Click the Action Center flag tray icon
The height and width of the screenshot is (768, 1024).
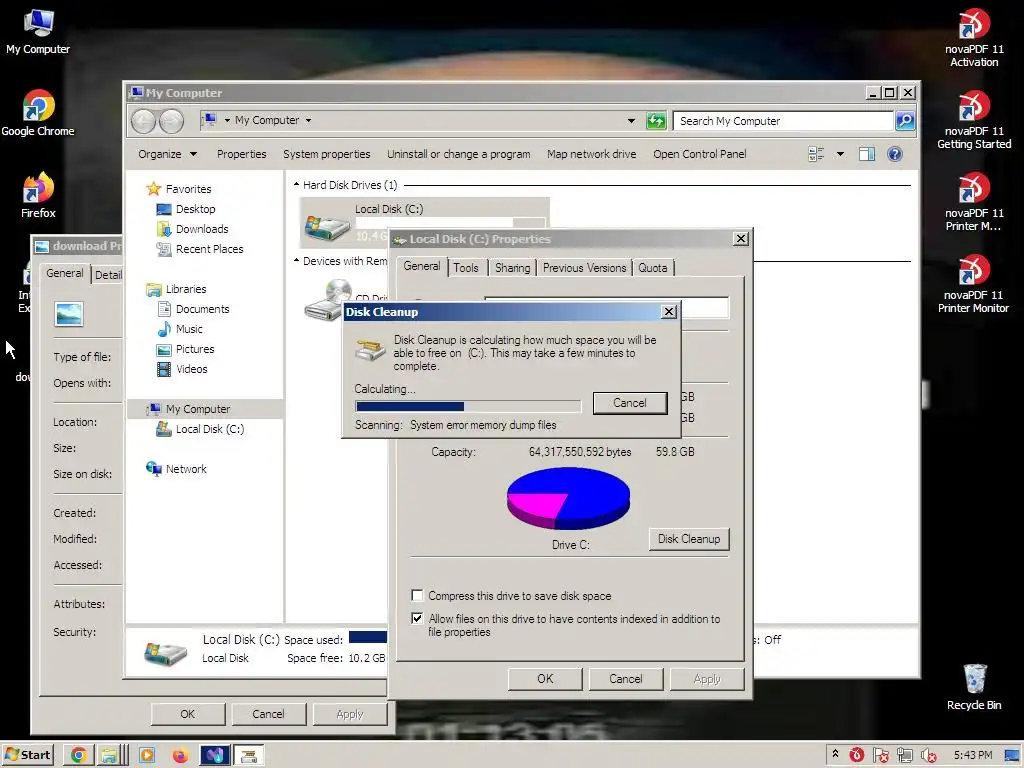point(880,756)
